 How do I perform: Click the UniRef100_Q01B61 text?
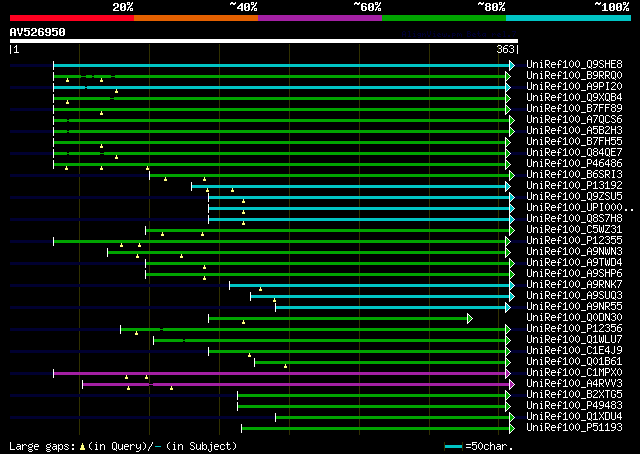tap(574, 362)
